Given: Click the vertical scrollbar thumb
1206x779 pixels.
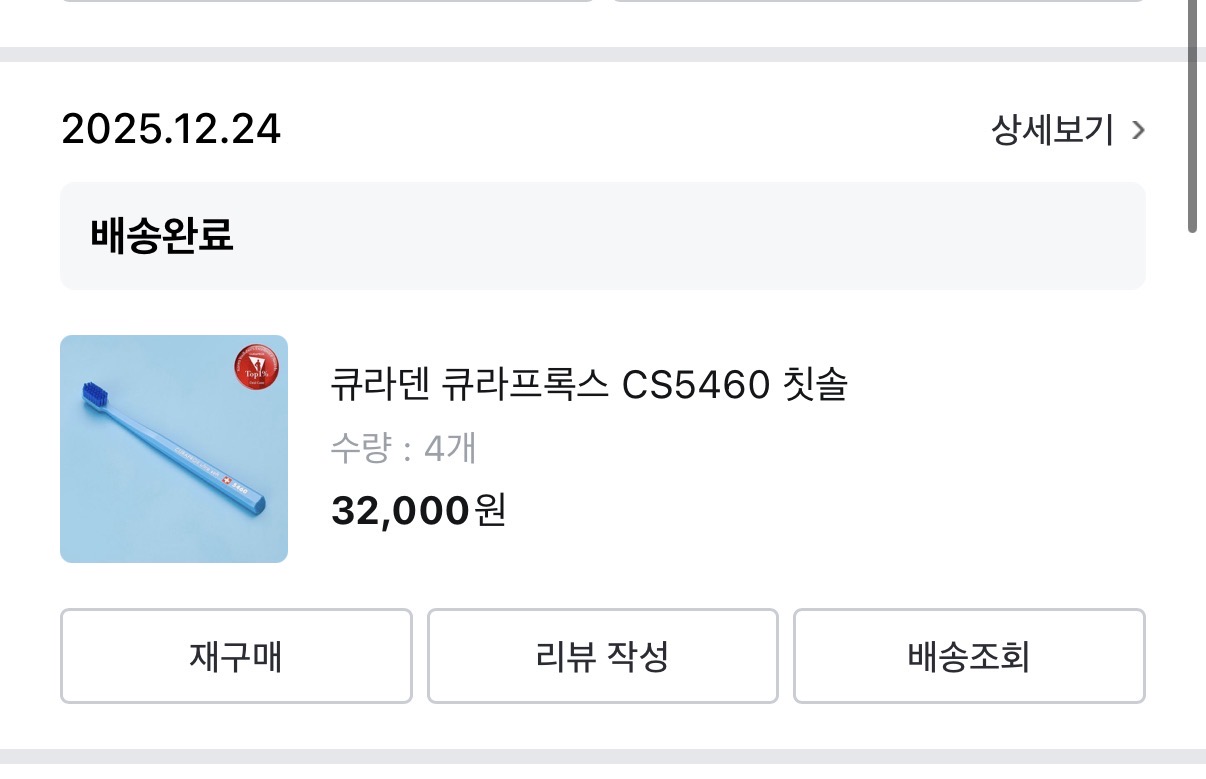Looking at the screenshot, I should tap(1192, 115).
